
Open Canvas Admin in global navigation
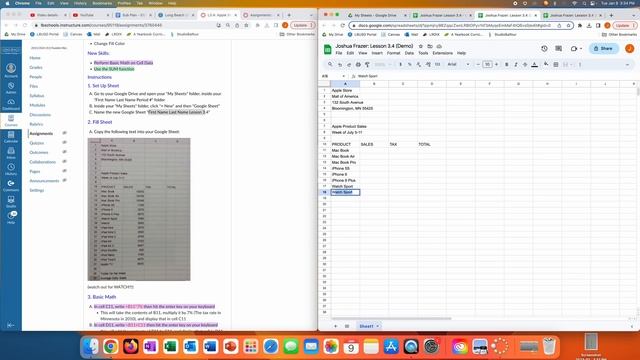pos(11,88)
